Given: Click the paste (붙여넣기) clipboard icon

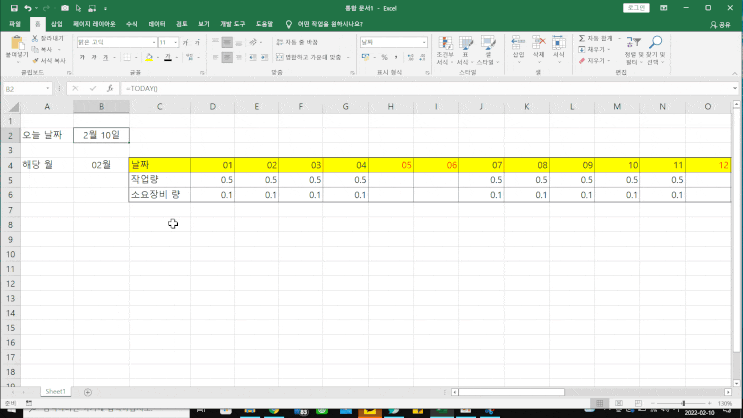Looking at the screenshot, I should point(17,43).
